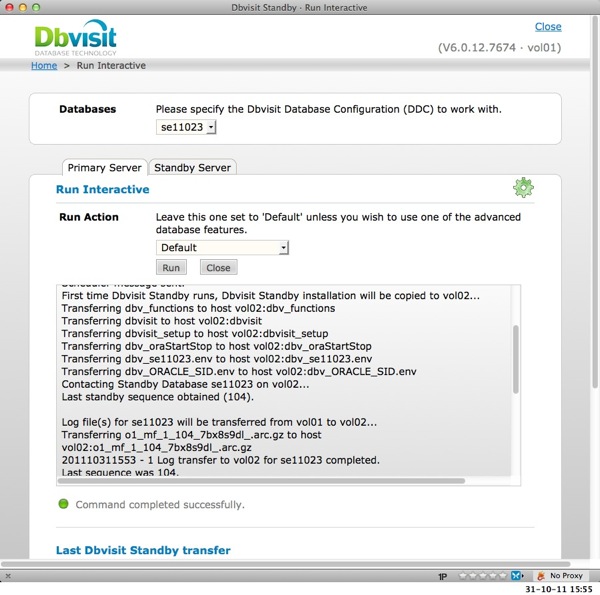Screen dimensions: 600x595
Task: Click the 1P status bar icon
Action: click(442, 576)
